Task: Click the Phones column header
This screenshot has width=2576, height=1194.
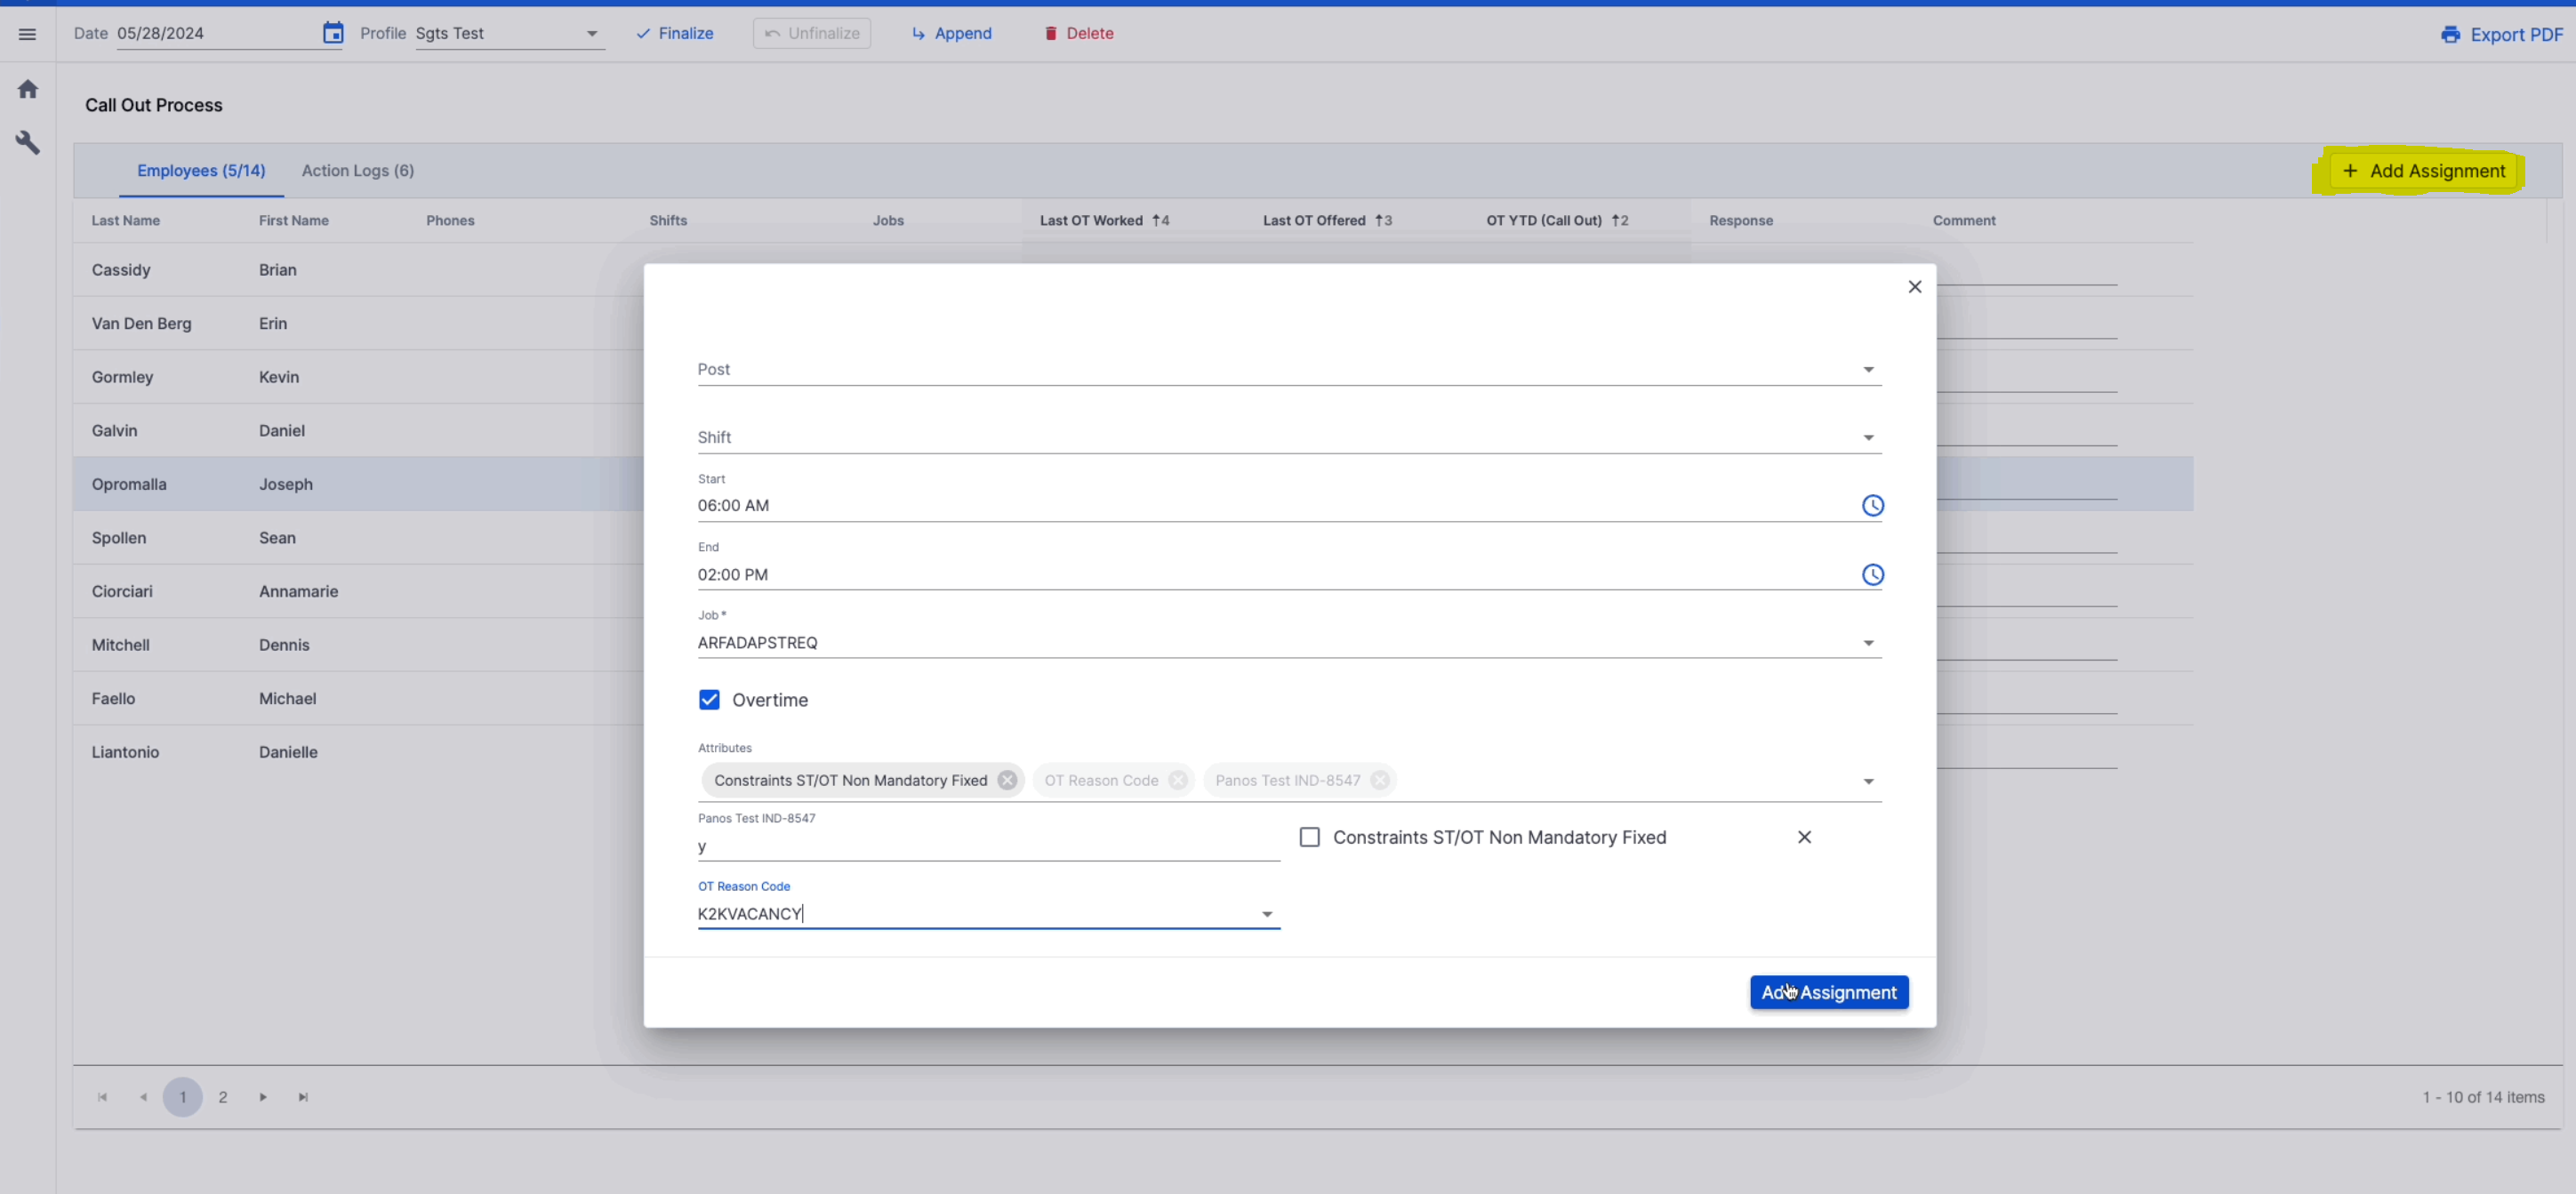Action: click(450, 221)
